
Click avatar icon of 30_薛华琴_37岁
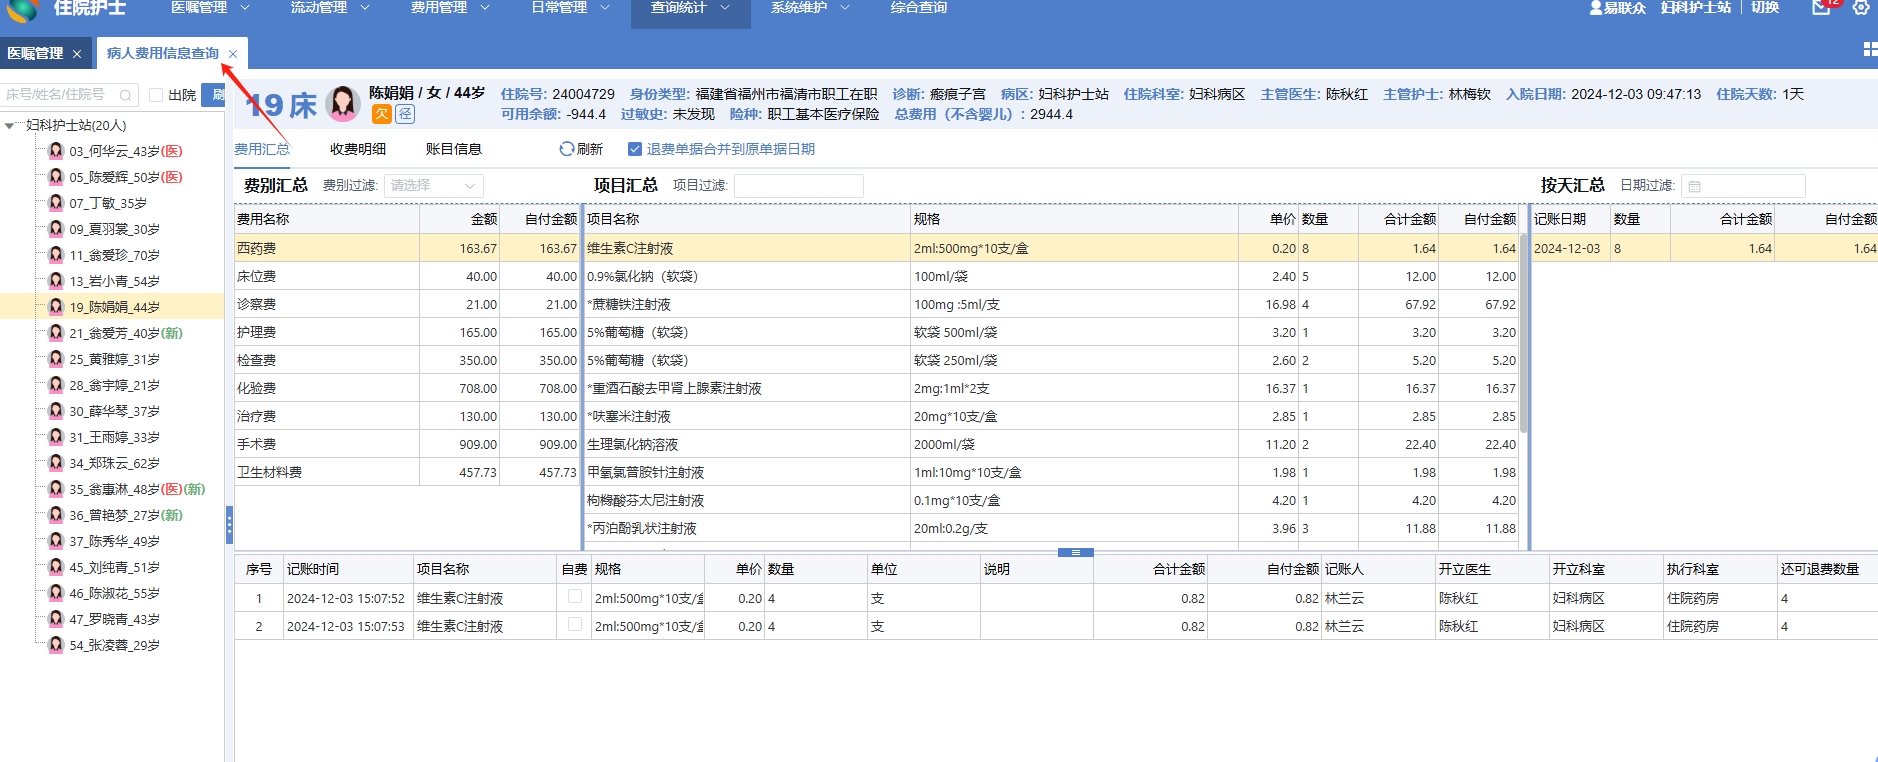tap(56, 411)
